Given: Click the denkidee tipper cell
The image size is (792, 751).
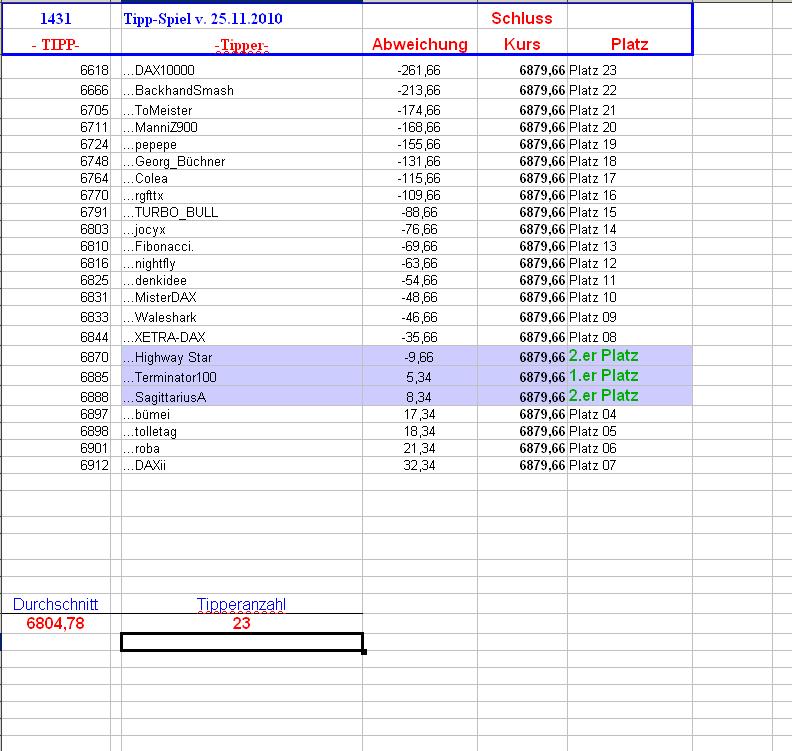Looking at the screenshot, I should [x=242, y=280].
